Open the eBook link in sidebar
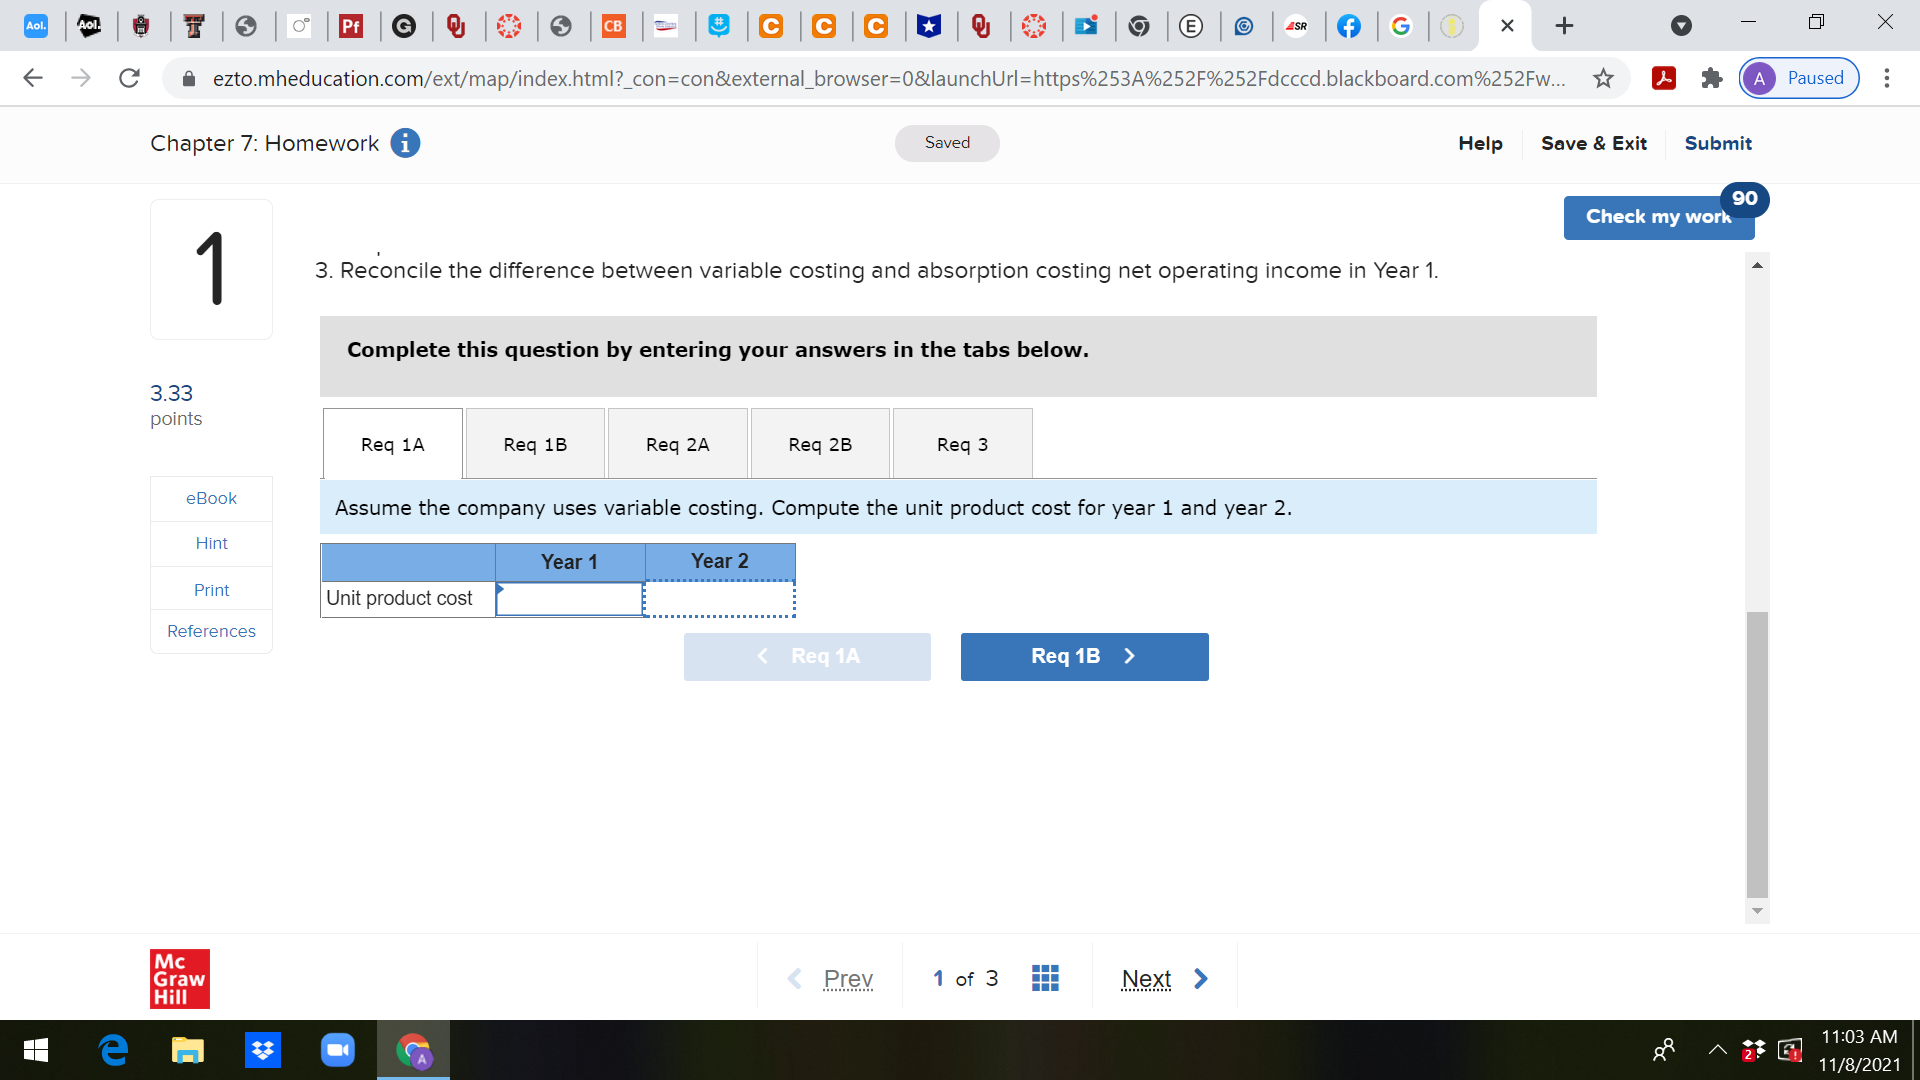This screenshot has width=1920, height=1080. [210, 497]
